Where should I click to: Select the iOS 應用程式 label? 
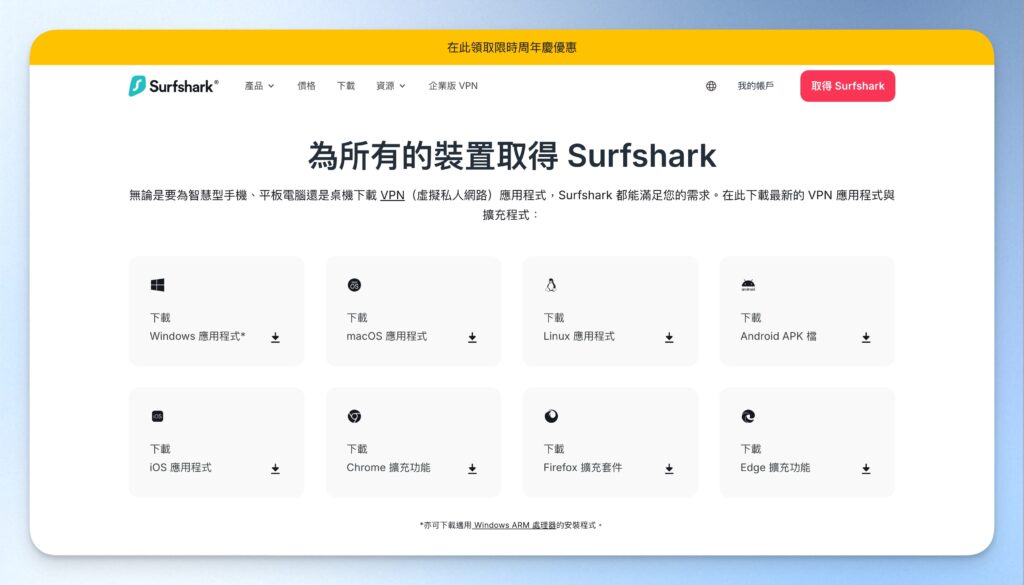[x=180, y=467]
